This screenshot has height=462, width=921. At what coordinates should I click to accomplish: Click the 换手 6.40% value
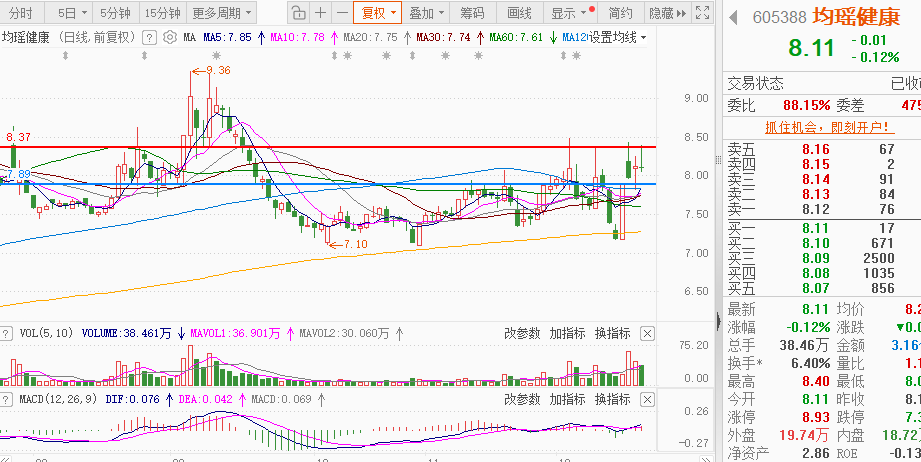tap(811, 363)
